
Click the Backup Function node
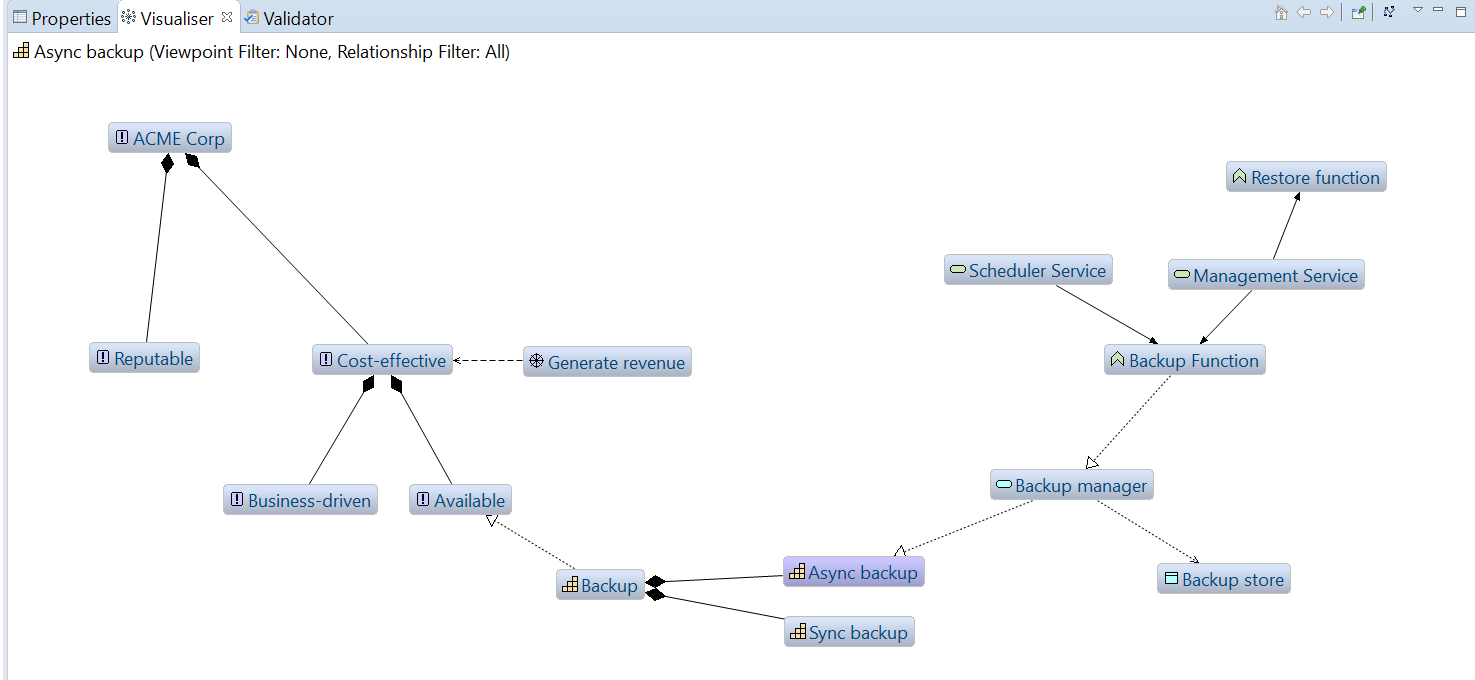tap(1185, 361)
